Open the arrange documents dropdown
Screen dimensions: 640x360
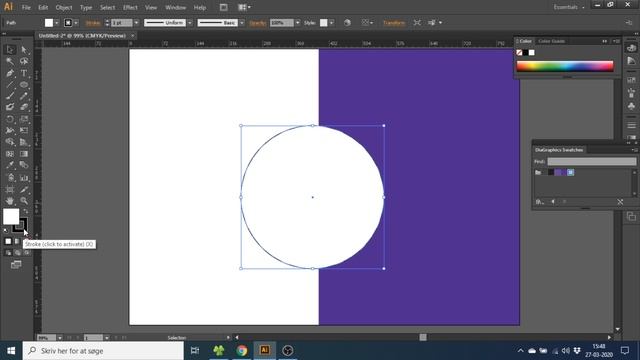(x=244, y=7)
